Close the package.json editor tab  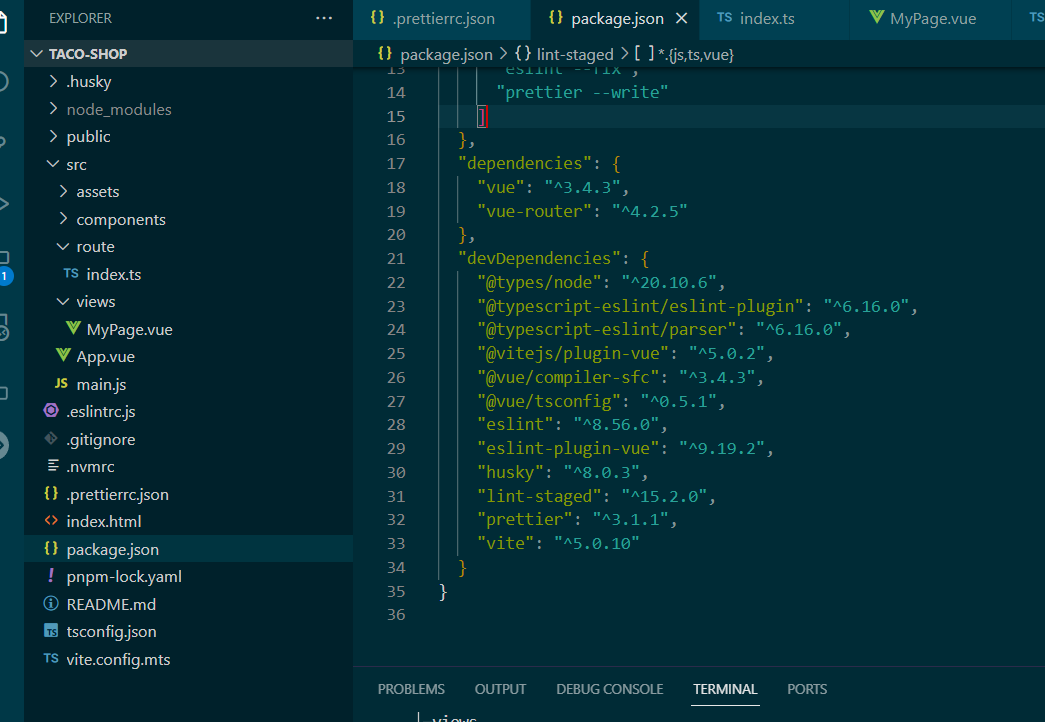coord(681,19)
